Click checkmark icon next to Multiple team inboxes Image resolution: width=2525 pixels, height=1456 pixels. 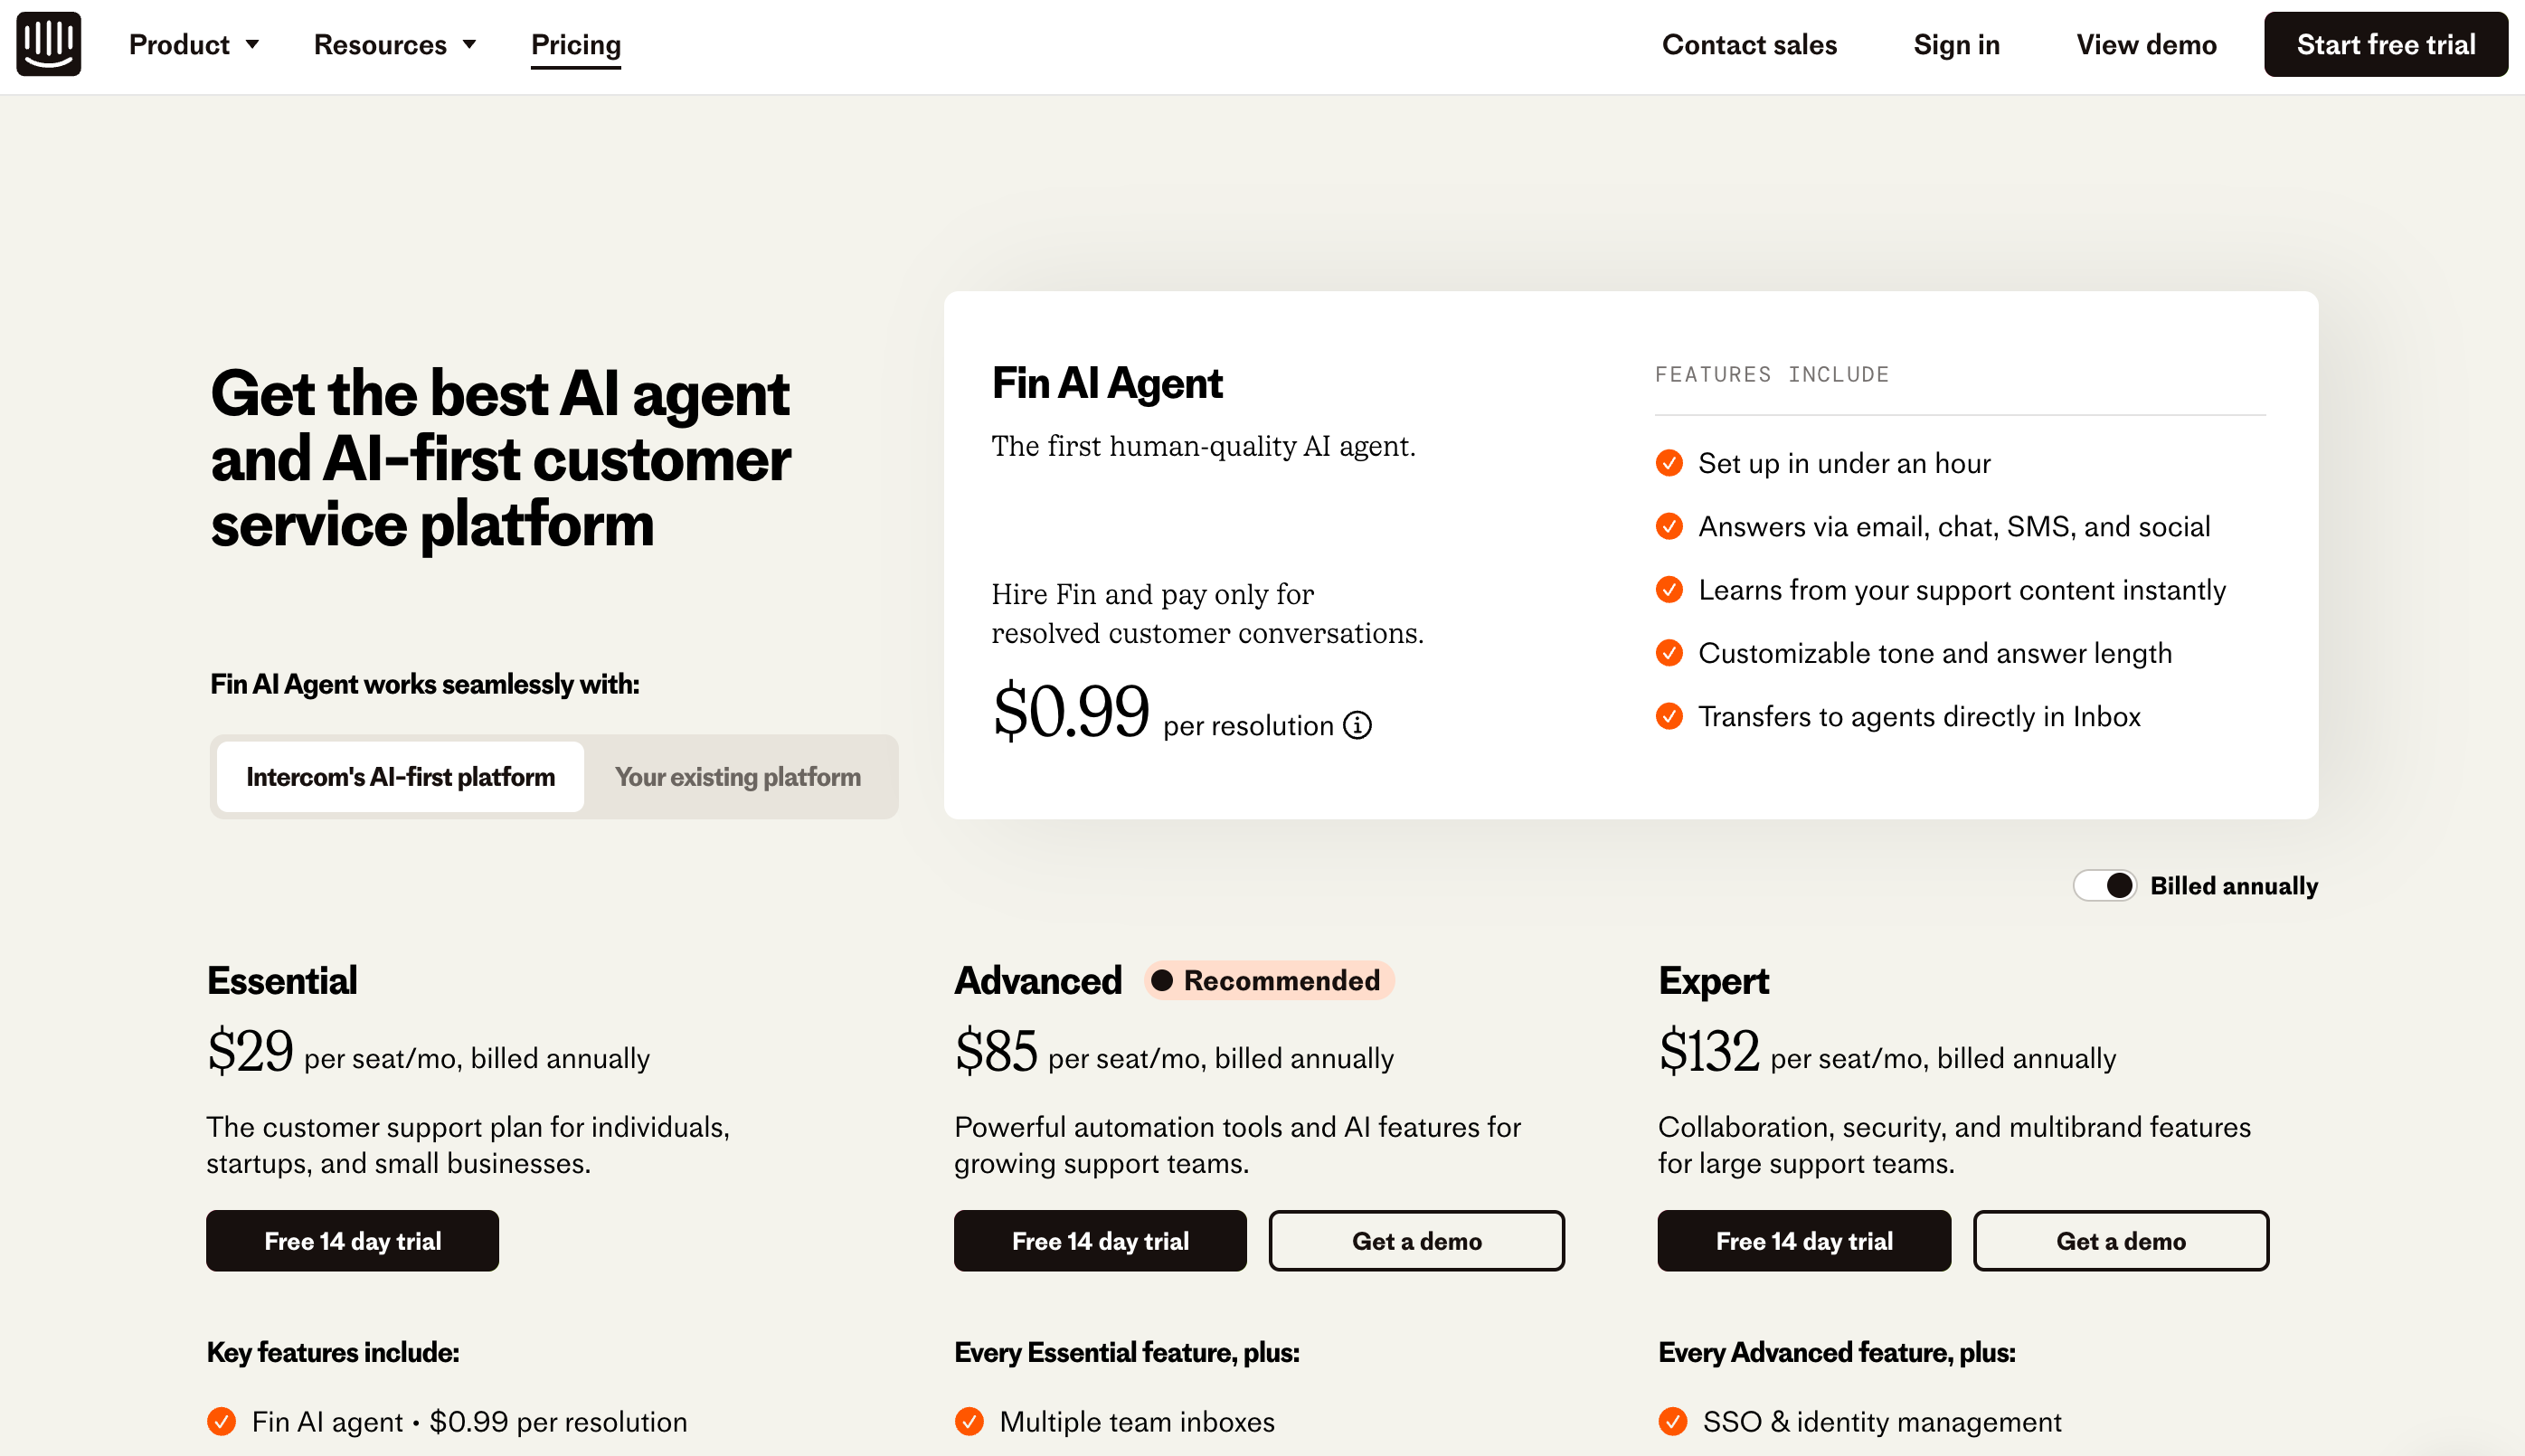[969, 1421]
